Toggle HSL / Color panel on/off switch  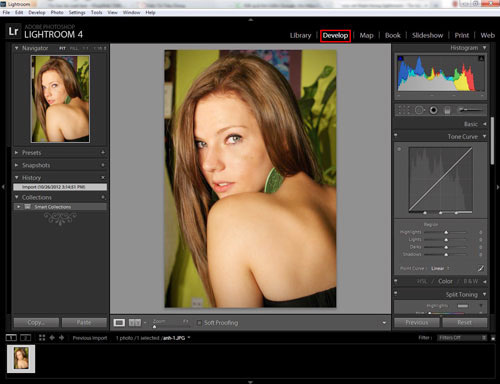point(396,281)
